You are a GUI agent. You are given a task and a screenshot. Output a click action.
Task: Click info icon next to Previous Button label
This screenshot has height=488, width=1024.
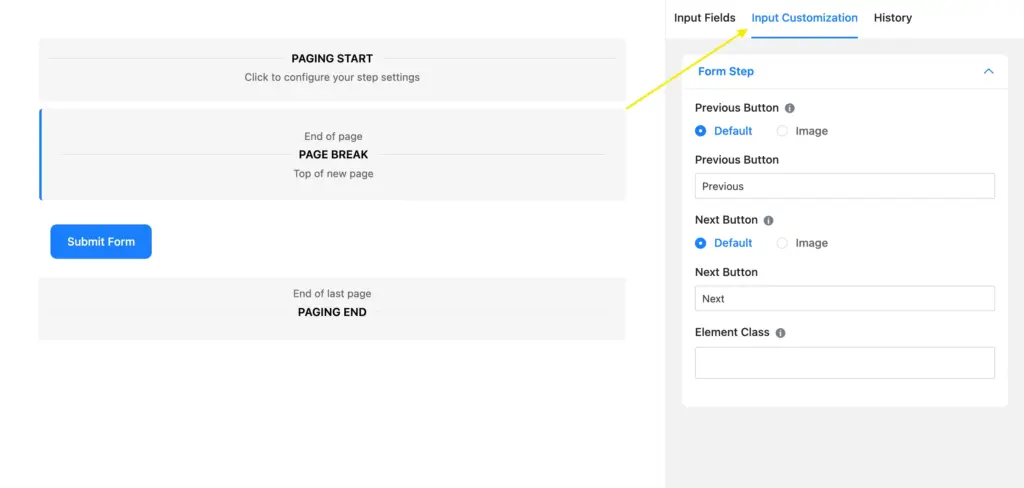(x=790, y=108)
